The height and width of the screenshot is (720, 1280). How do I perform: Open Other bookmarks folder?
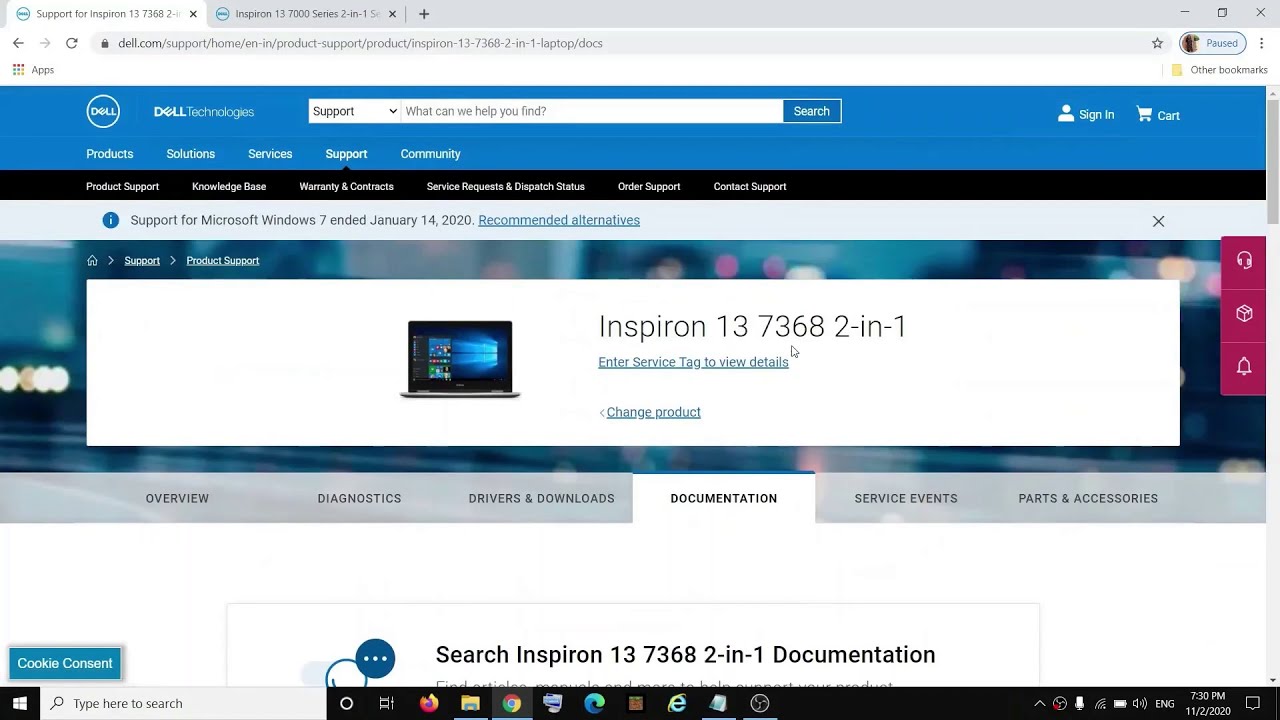pos(1219,70)
